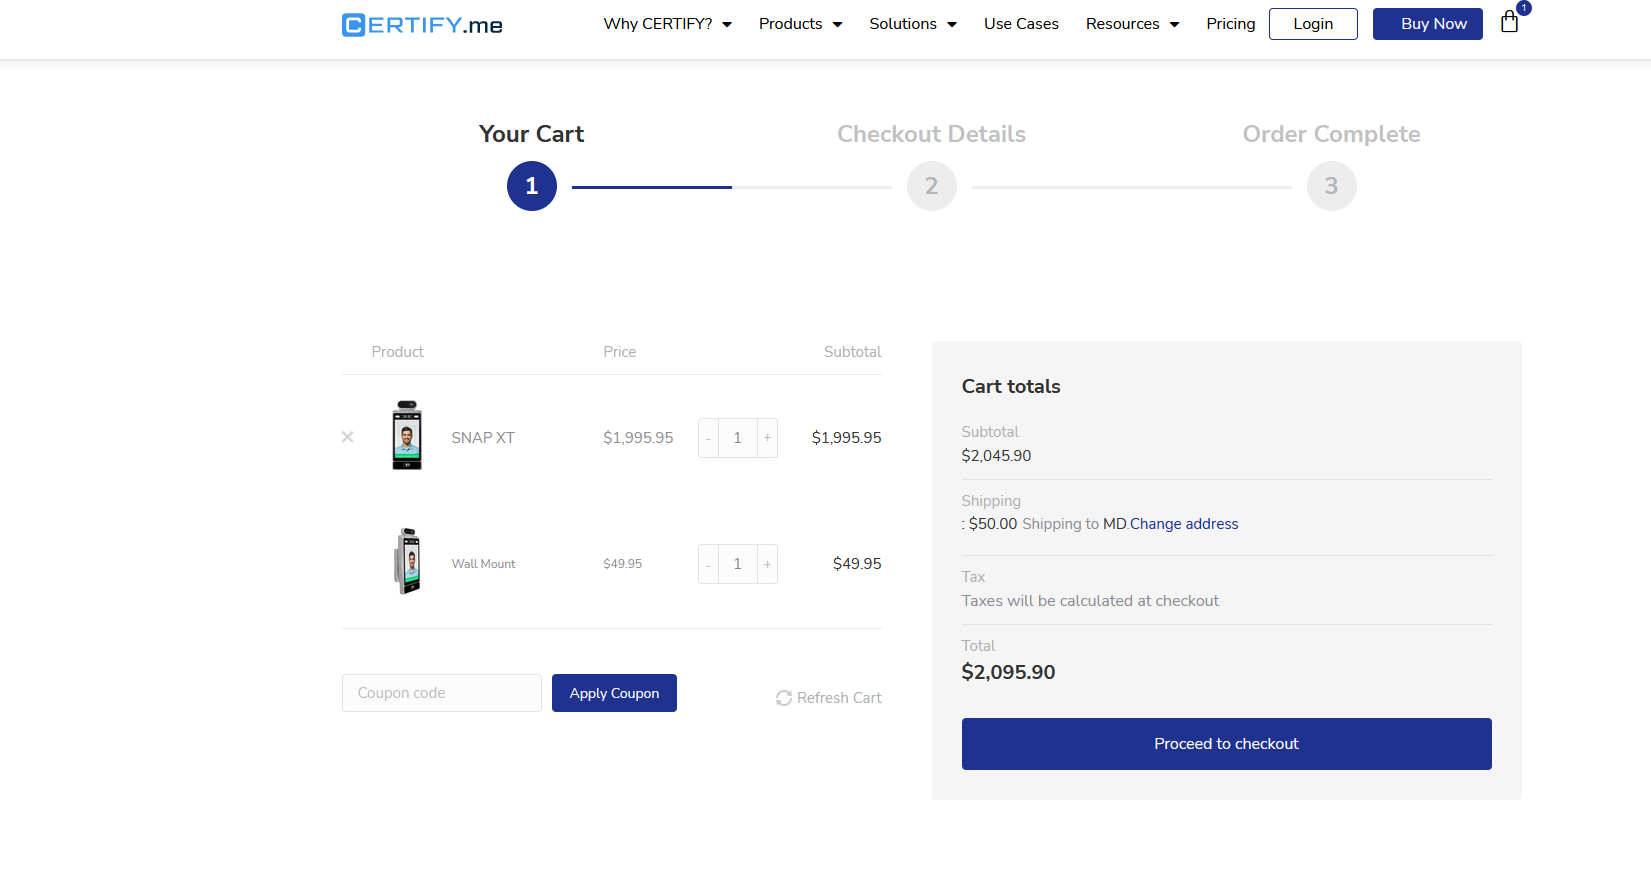This screenshot has height=887, width=1651.
Task: Click Wall Mount quantity field
Action: point(738,564)
